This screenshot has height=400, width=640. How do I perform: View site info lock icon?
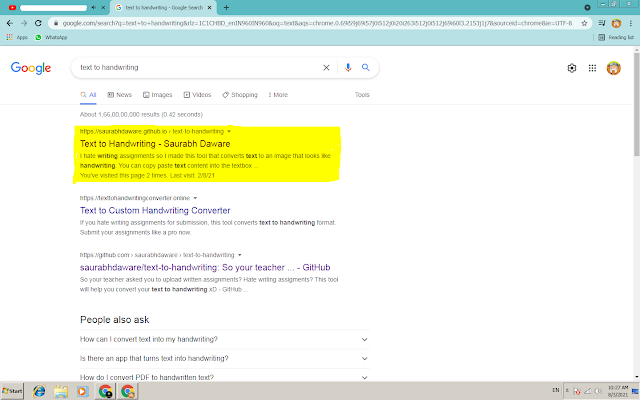[56, 23]
